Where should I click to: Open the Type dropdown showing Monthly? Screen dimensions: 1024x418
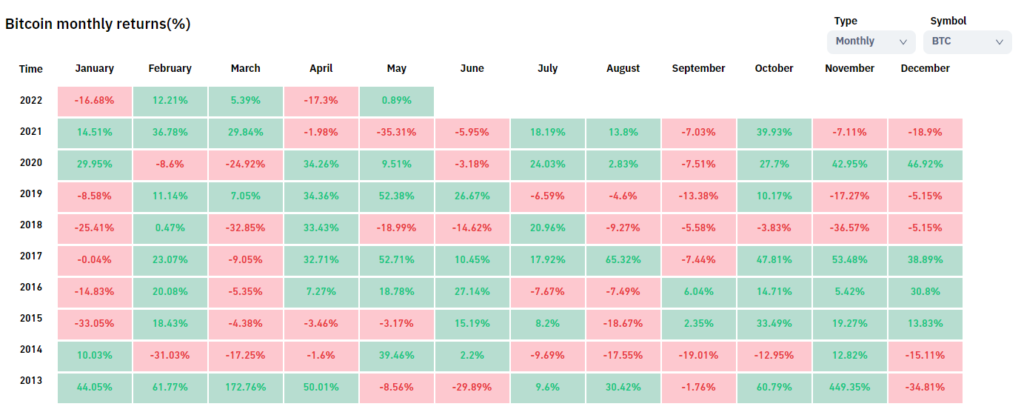[x=871, y=41]
